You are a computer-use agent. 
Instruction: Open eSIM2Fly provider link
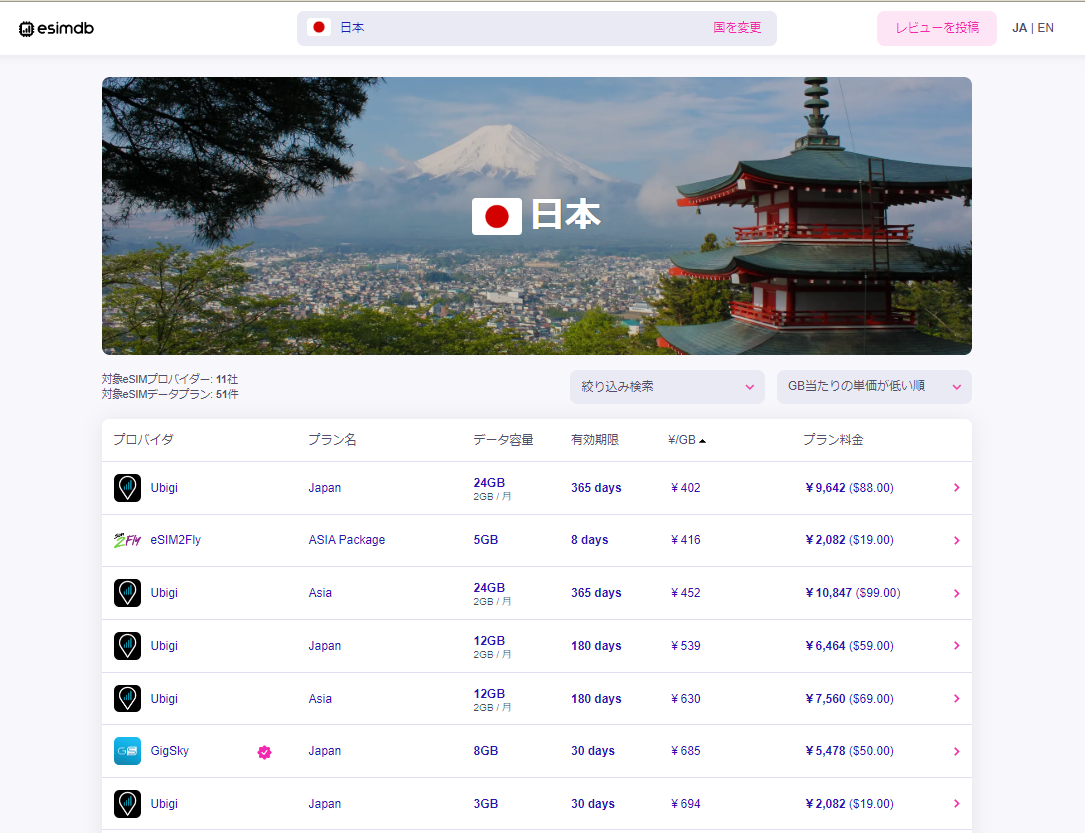176,540
